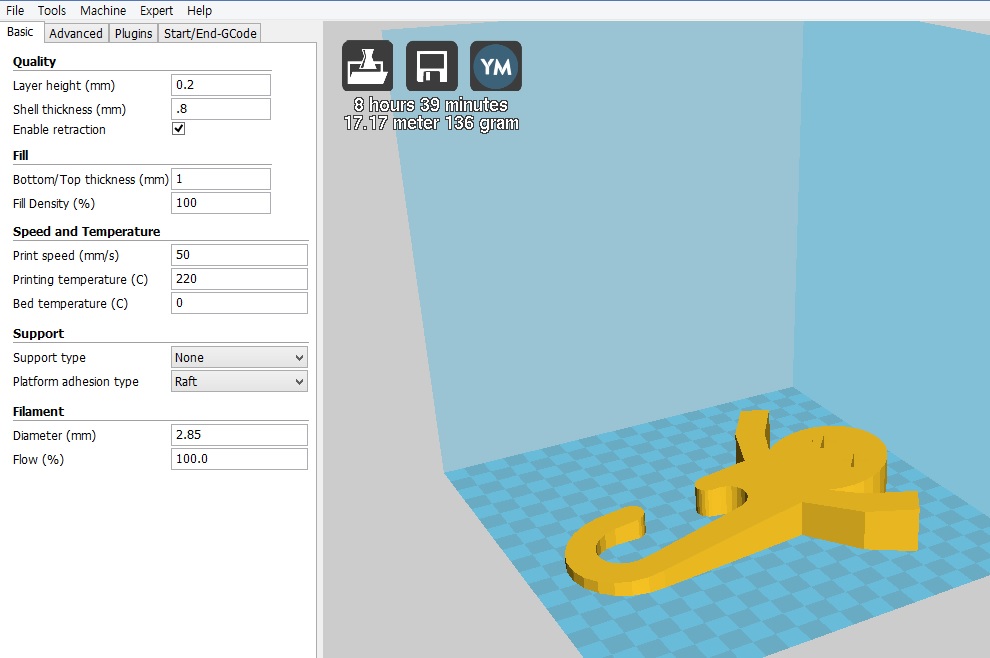Image resolution: width=990 pixels, height=658 pixels.
Task: Click the filament Diameter input field
Action: [x=239, y=434]
